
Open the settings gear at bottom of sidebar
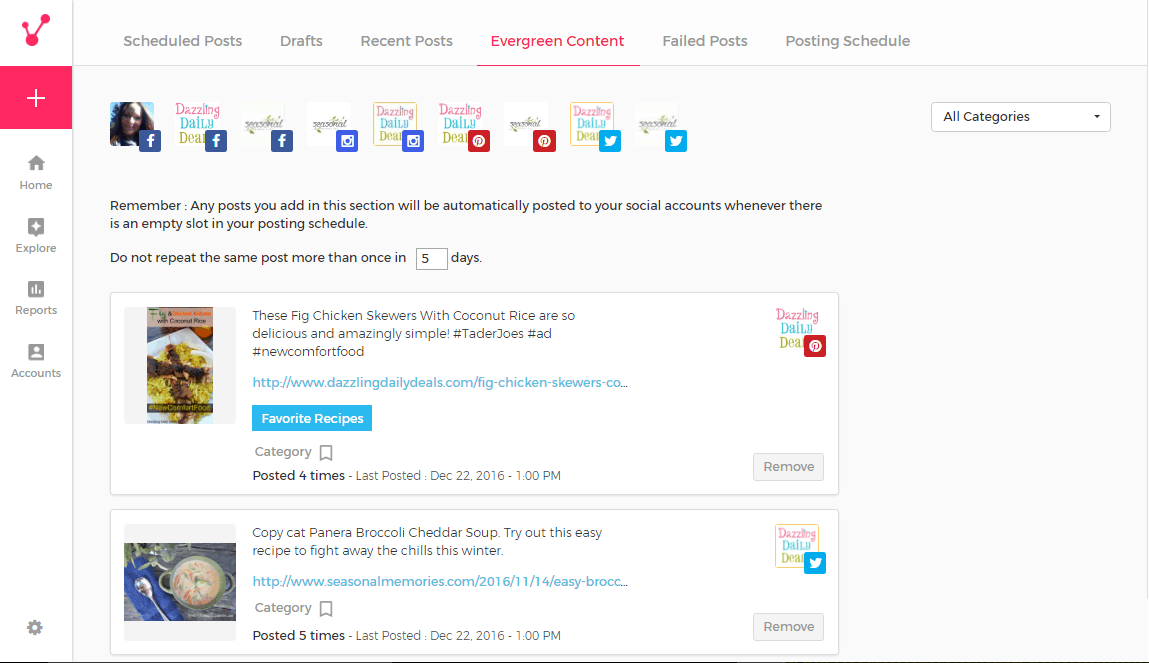(36, 627)
